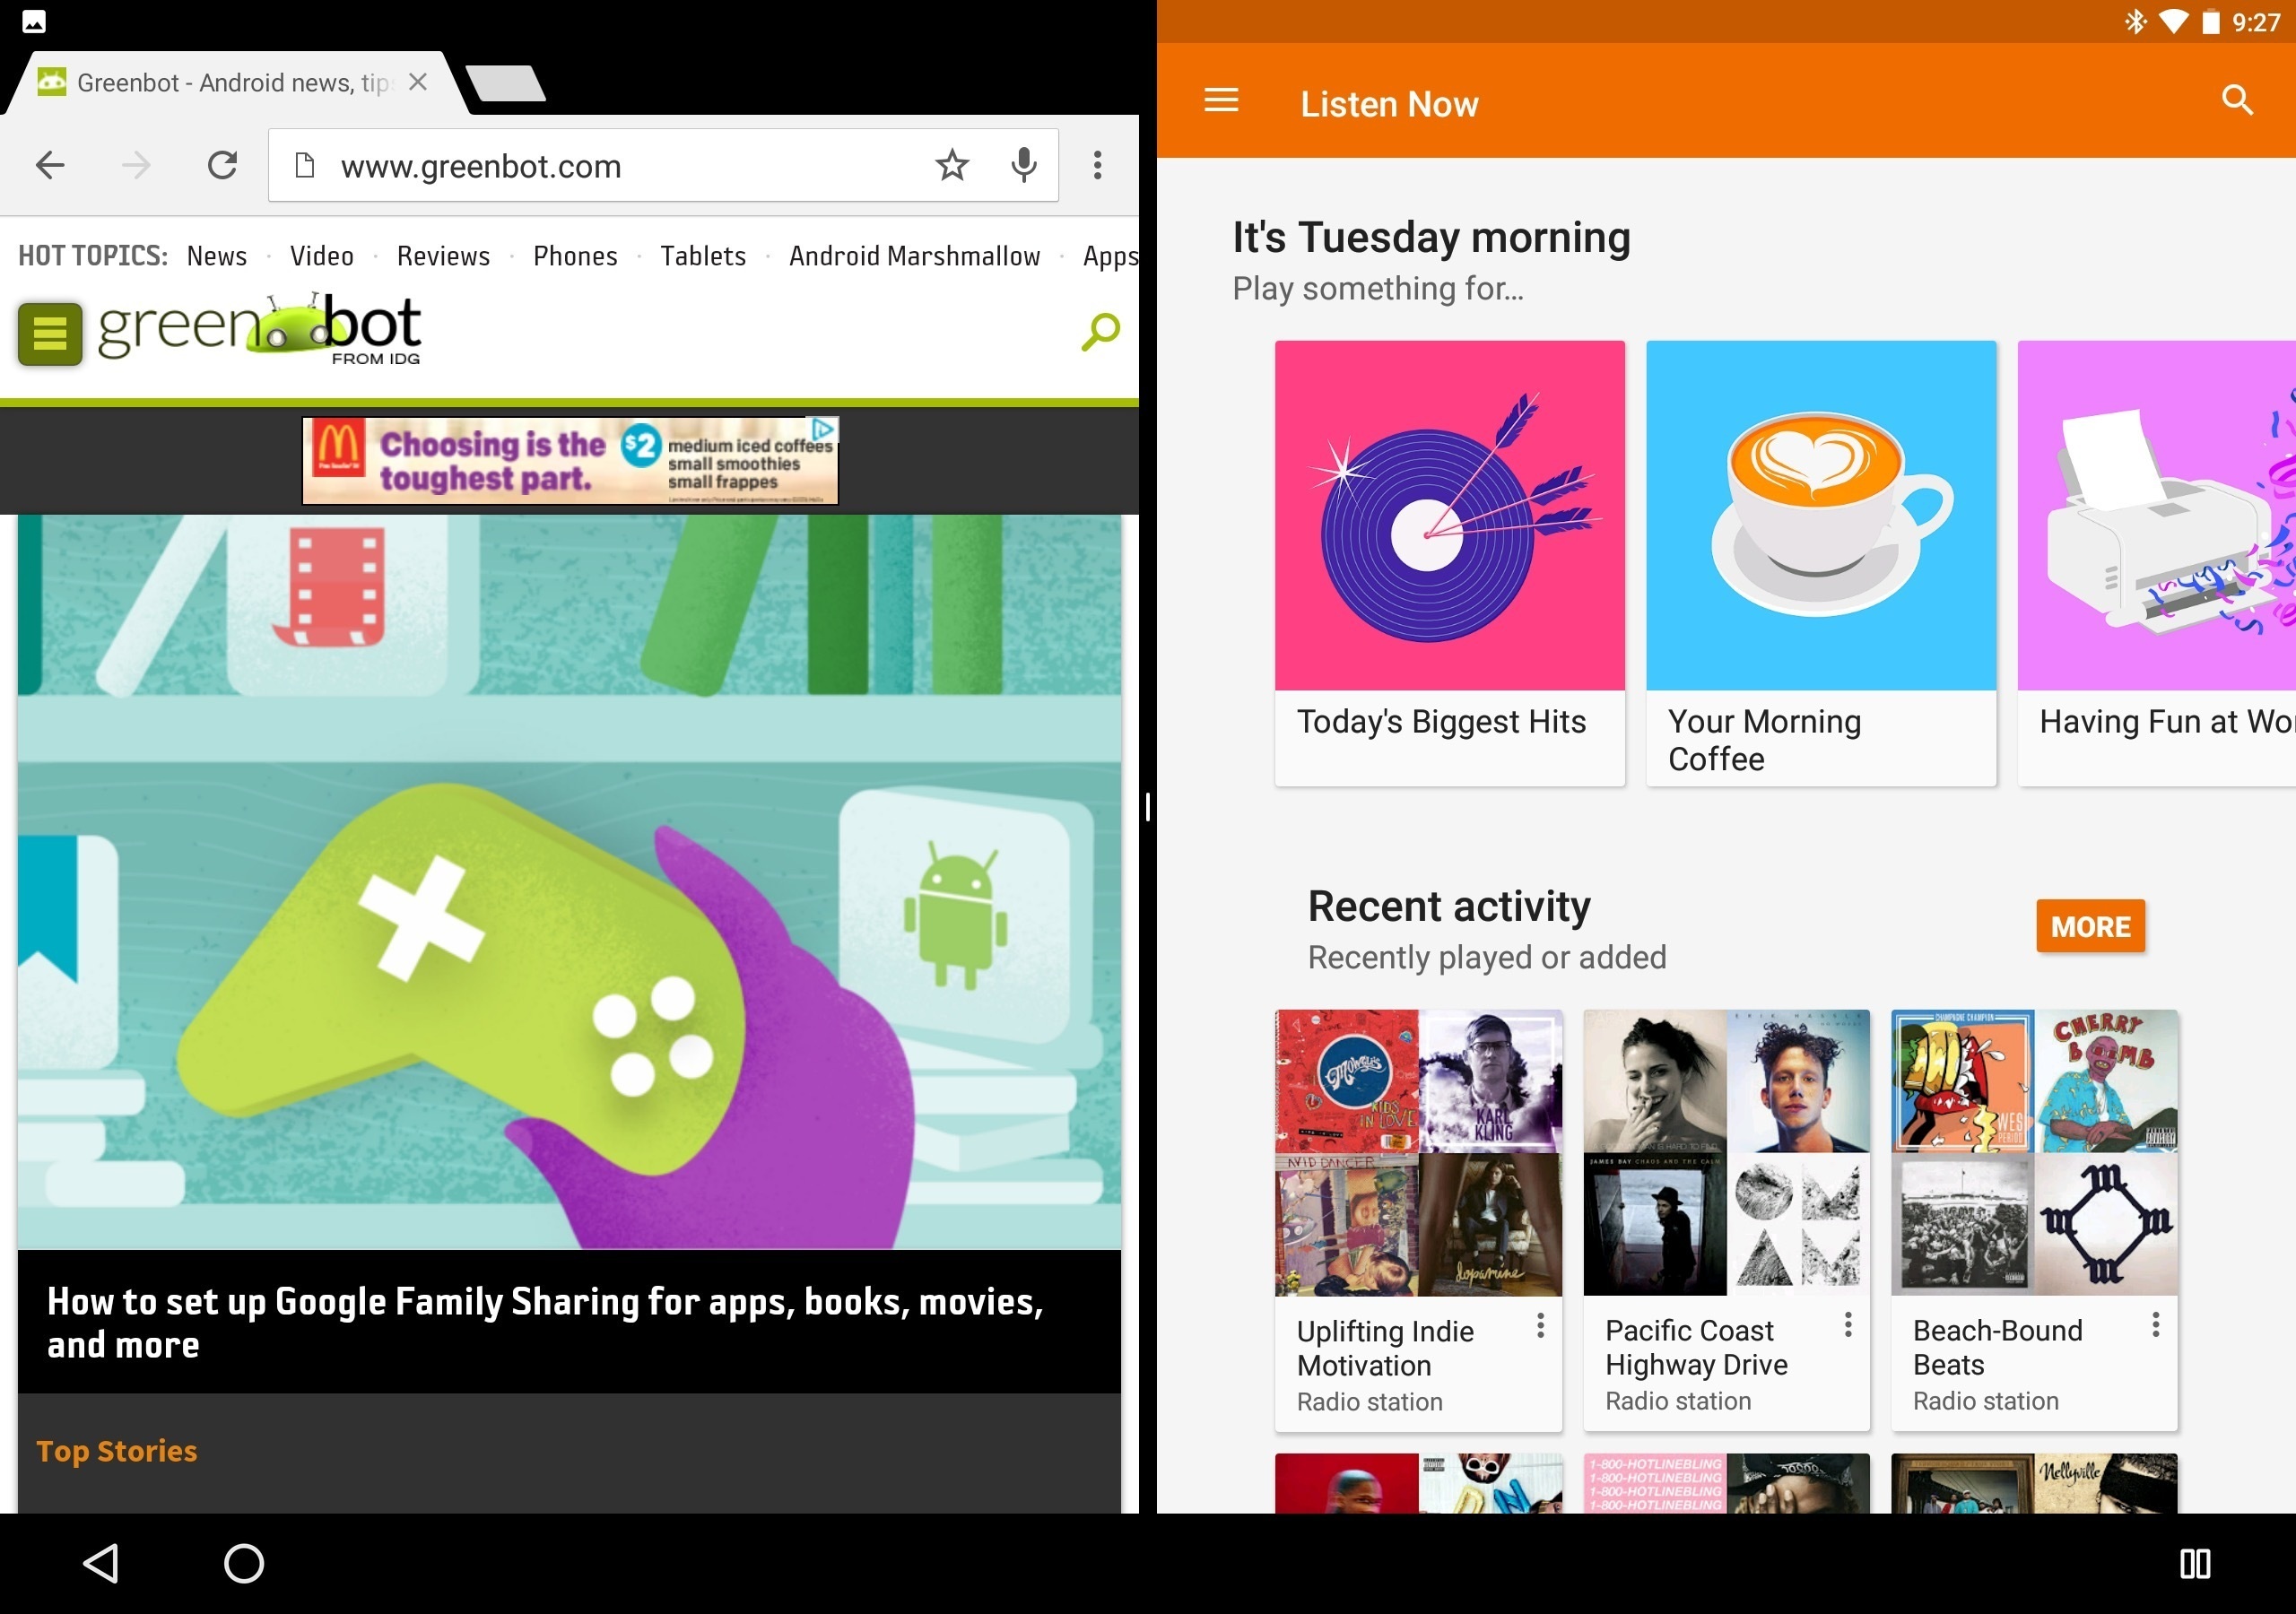Open a new Chrome tab
This screenshot has width=2296, height=1614.
507,83
